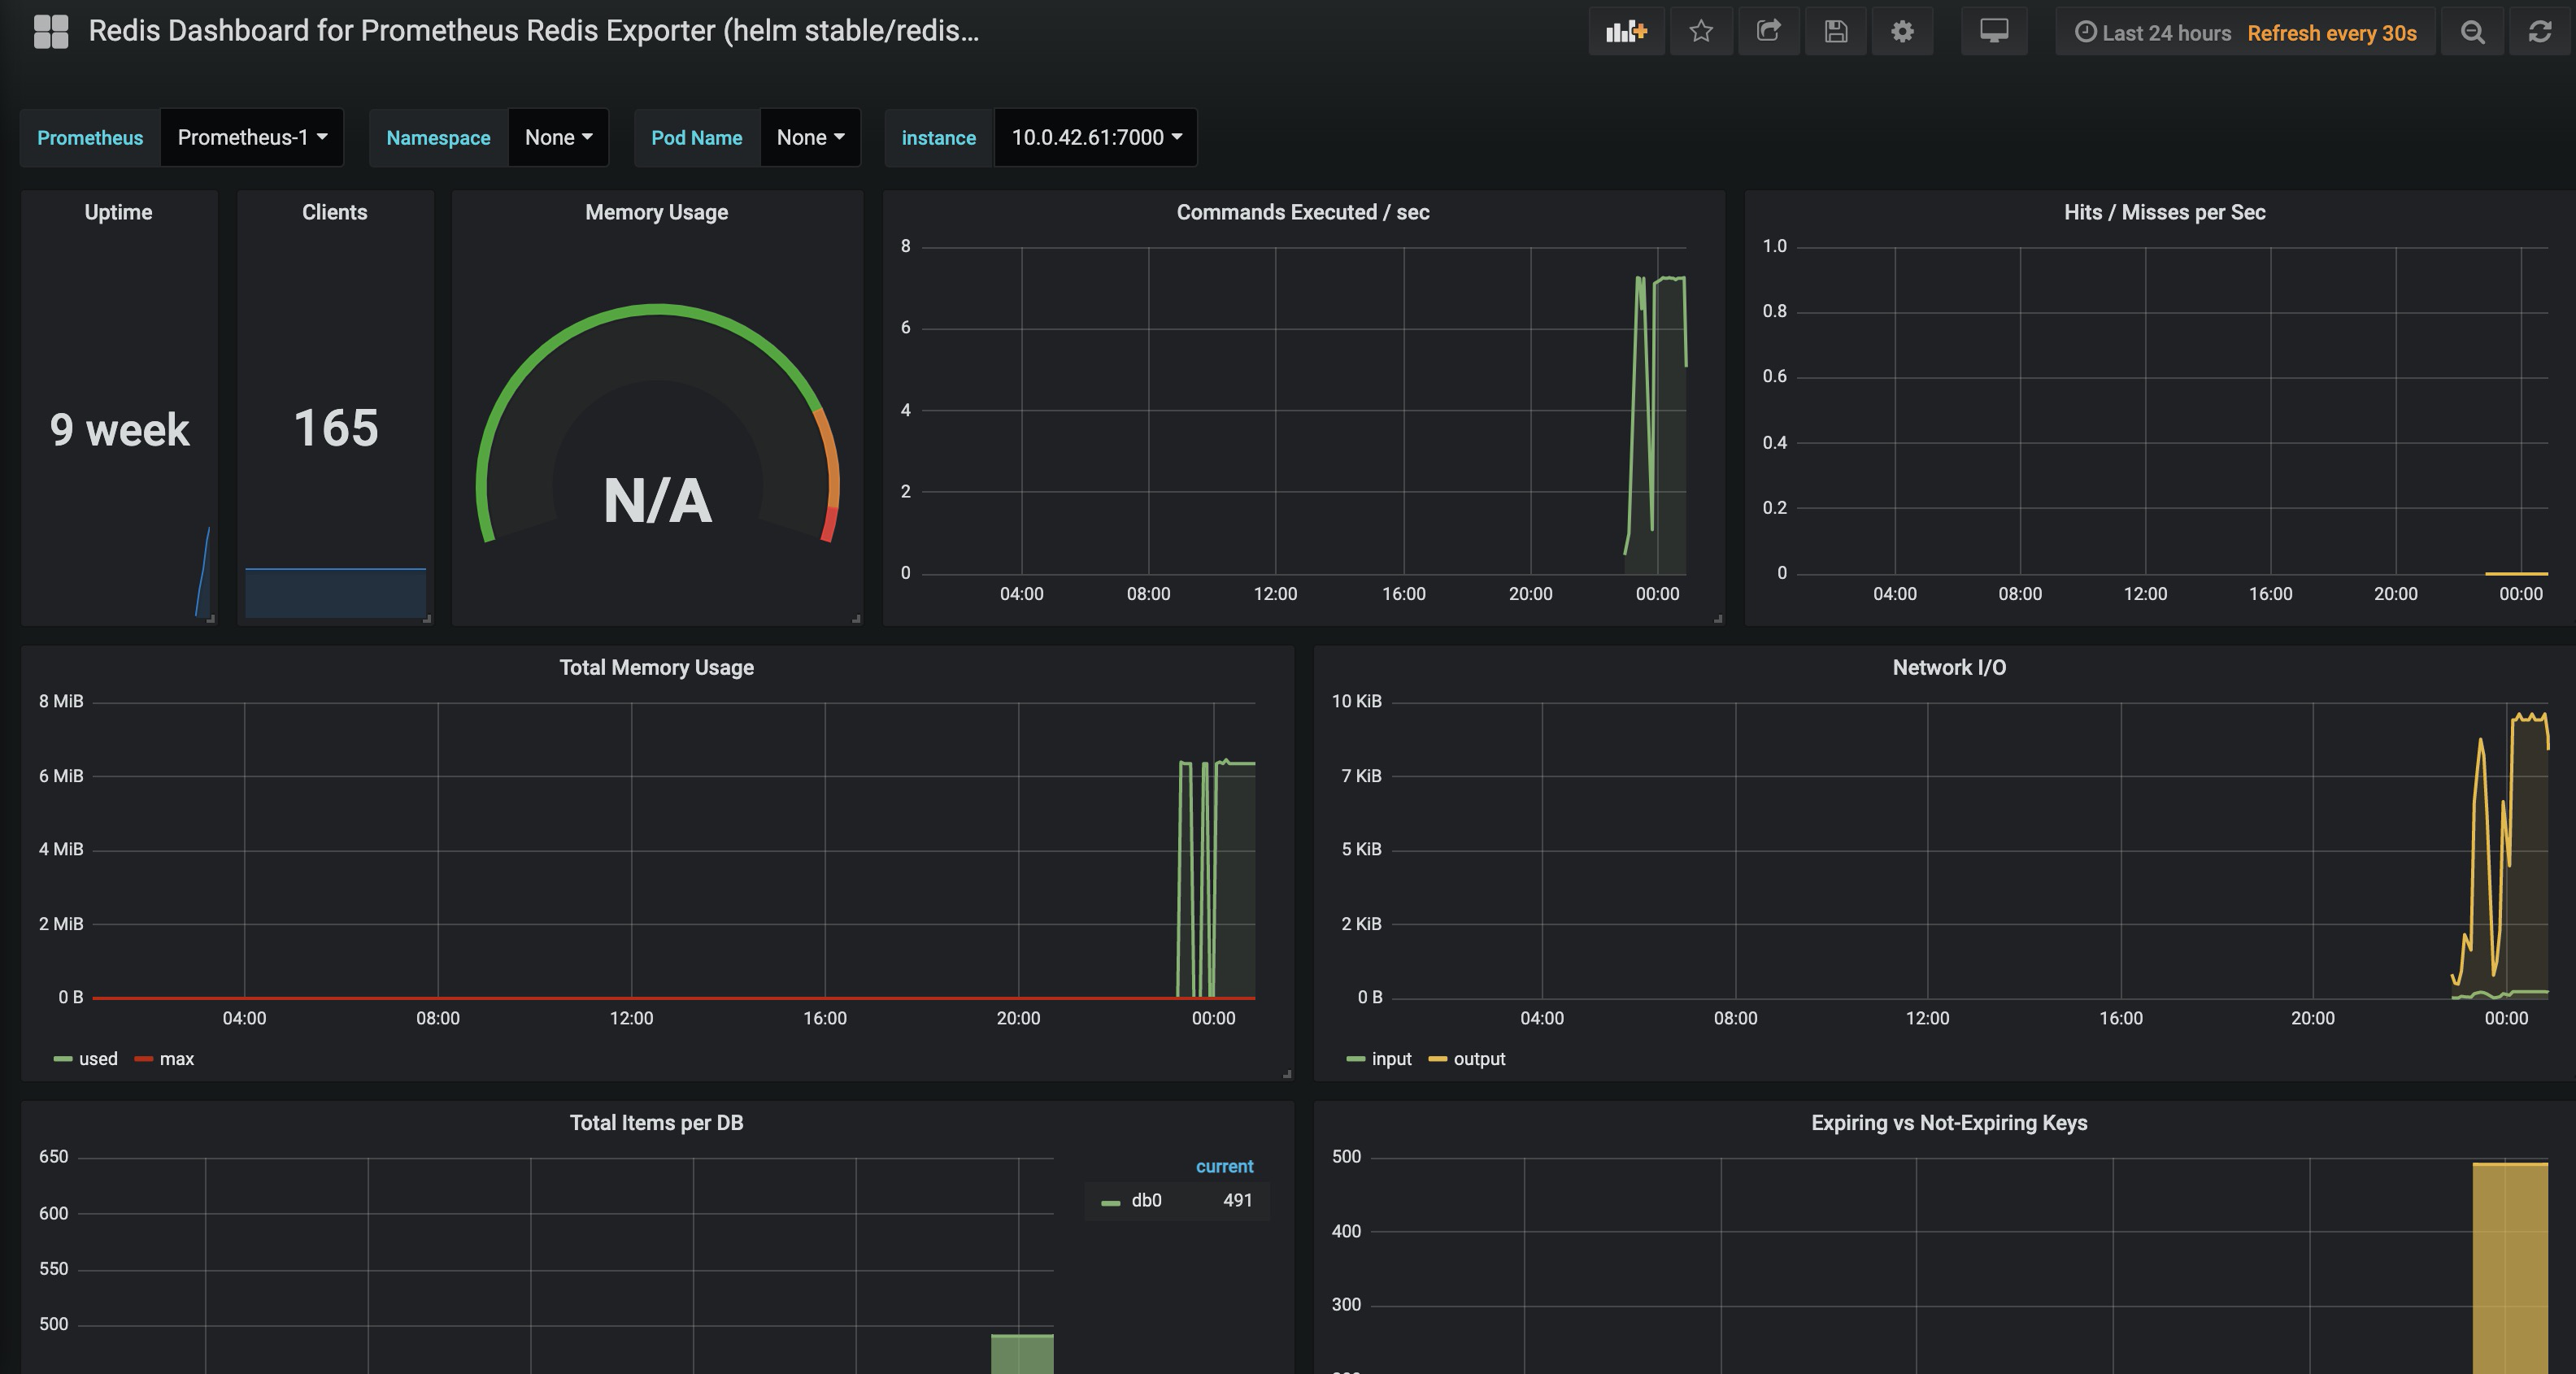Toggle the db0 series in legend
This screenshot has width=2576, height=1374.
tap(1146, 1200)
